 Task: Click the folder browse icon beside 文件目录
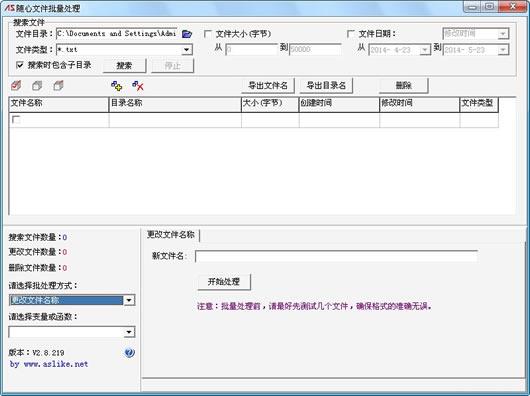pos(187,34)
